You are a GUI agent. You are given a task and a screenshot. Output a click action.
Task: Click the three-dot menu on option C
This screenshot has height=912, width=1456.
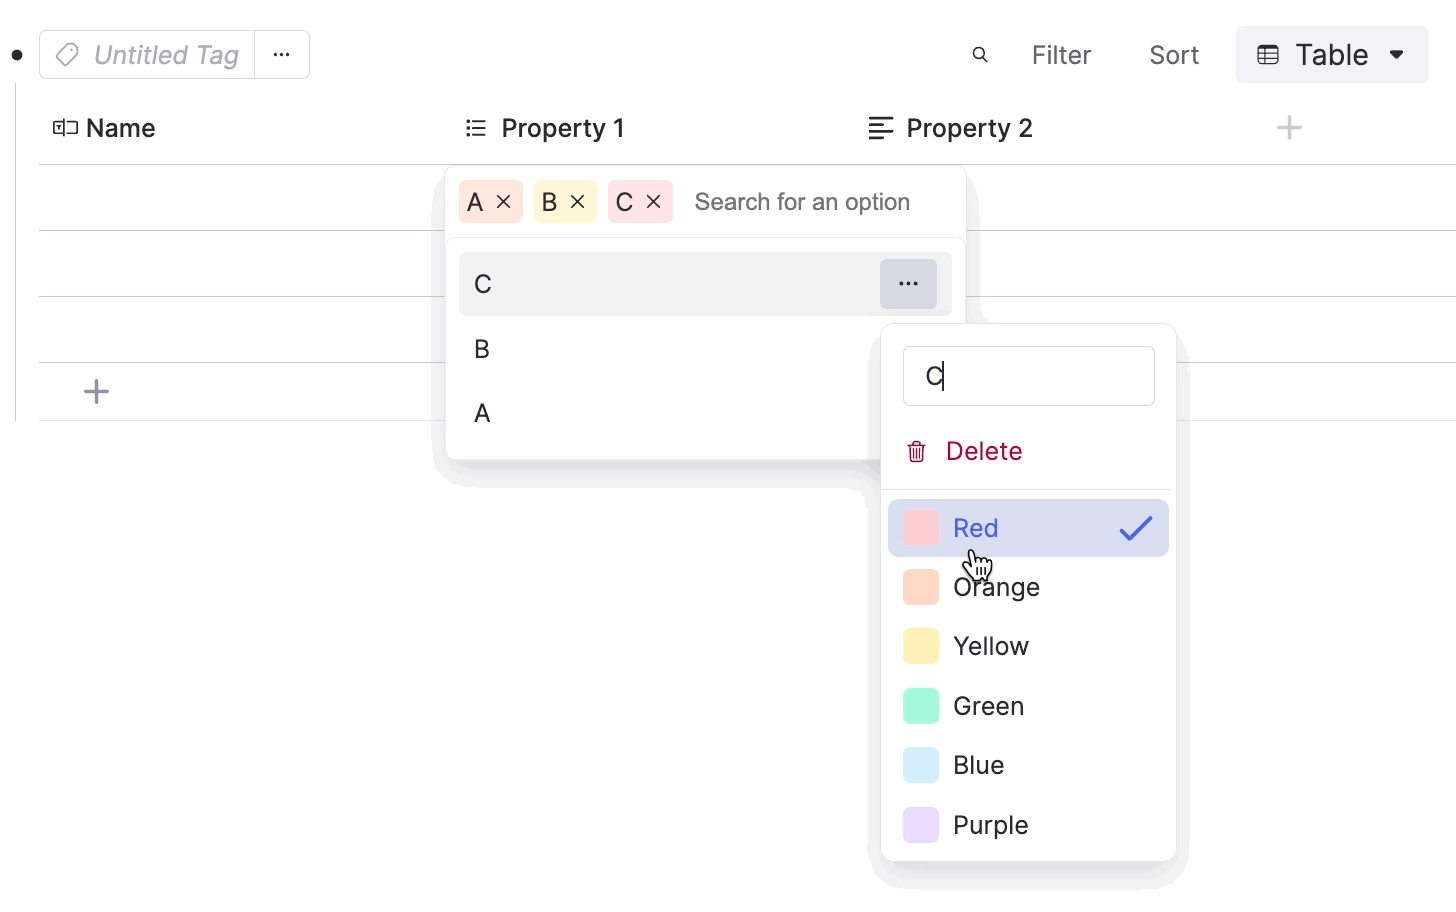(x=908, y=284)
